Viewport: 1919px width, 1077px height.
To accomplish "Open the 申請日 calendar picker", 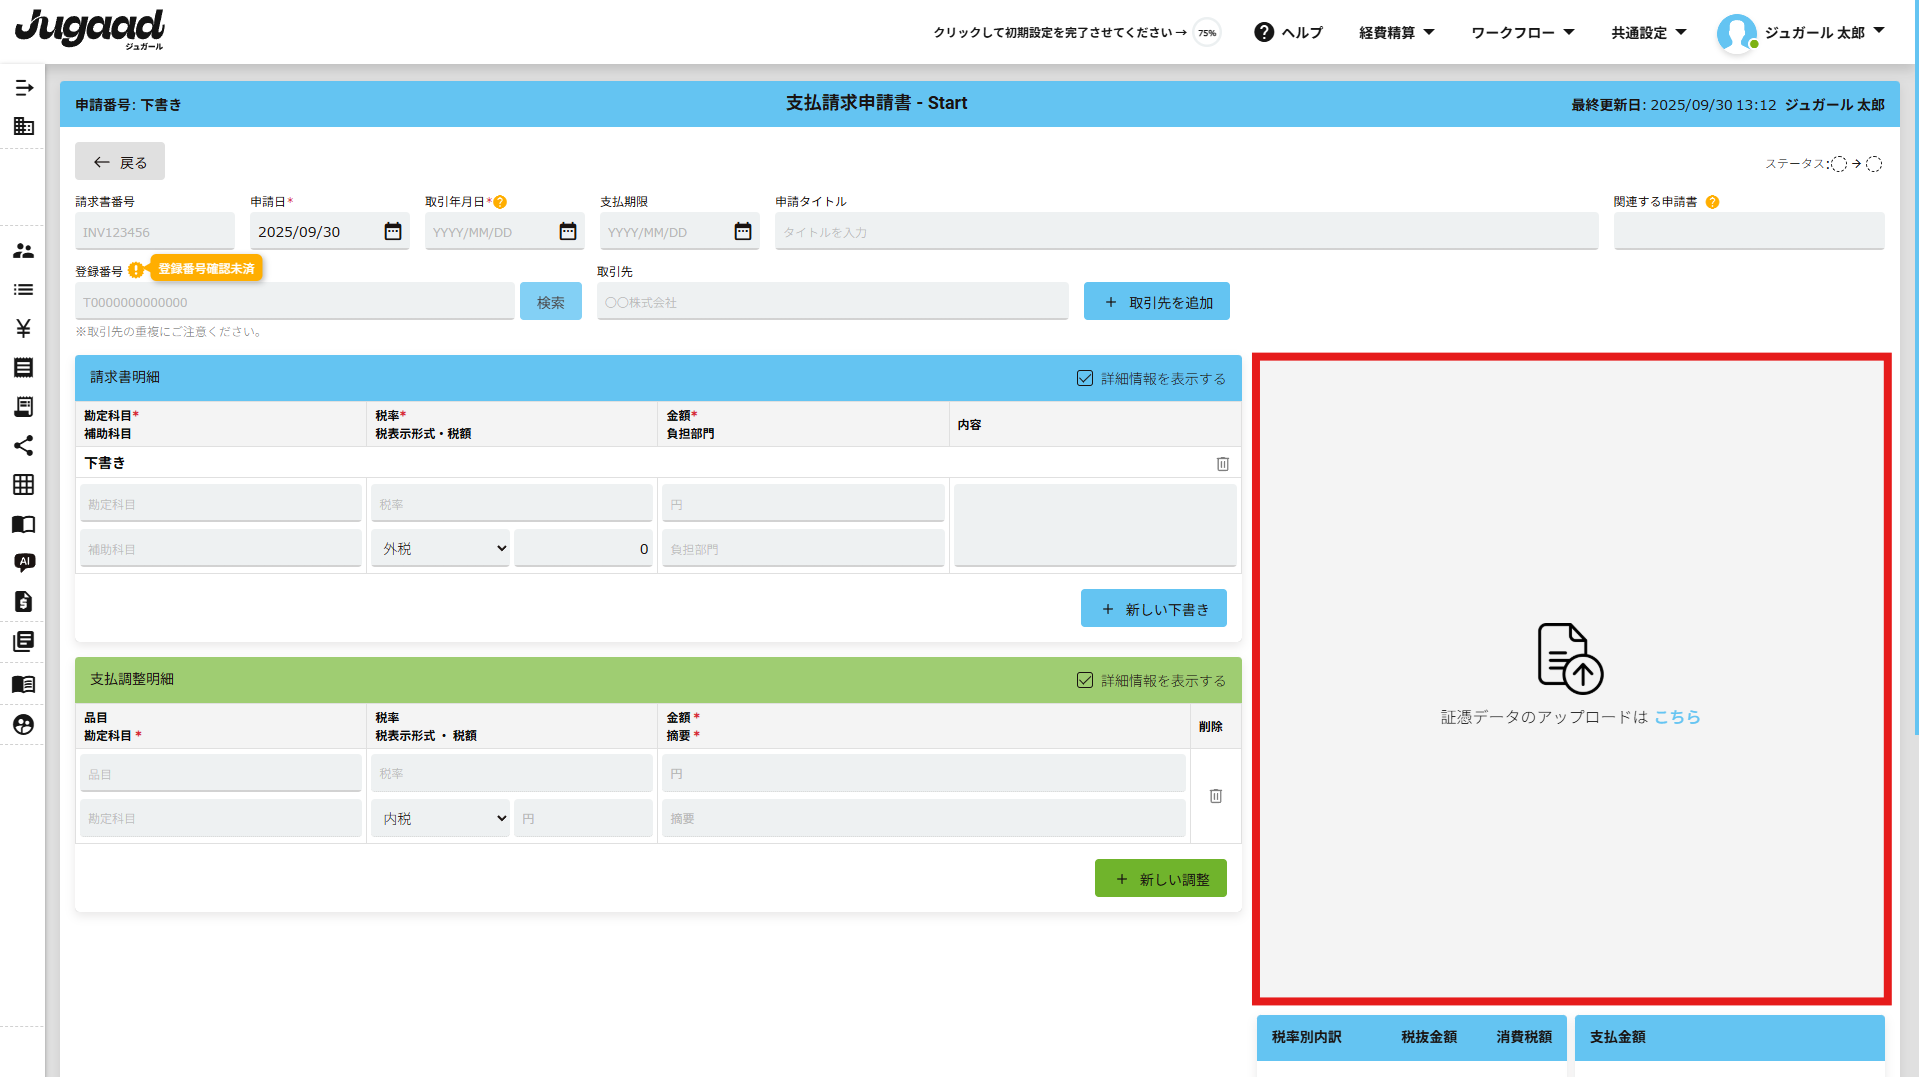I will (x=393, y=232).
